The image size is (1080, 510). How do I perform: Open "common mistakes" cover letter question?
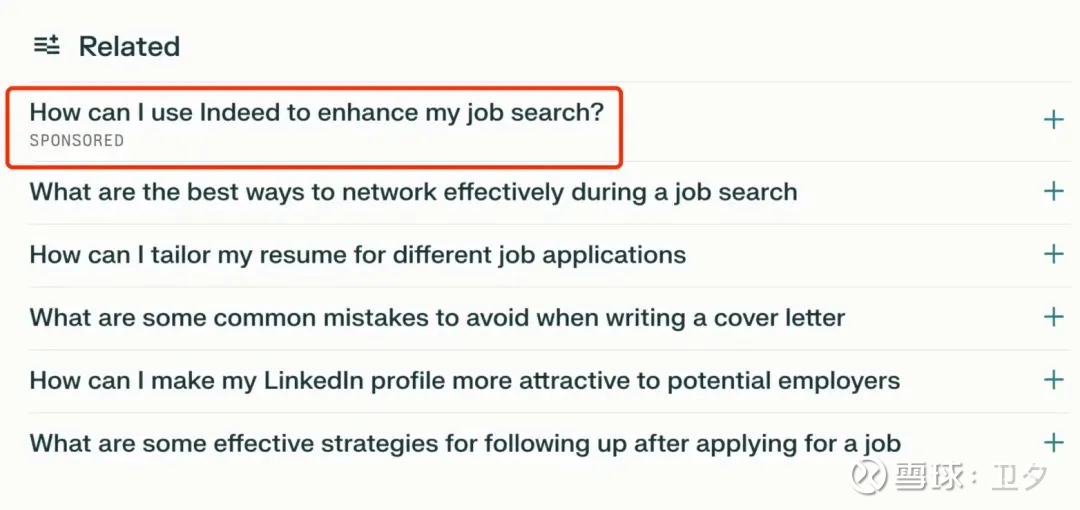[437, 318]
